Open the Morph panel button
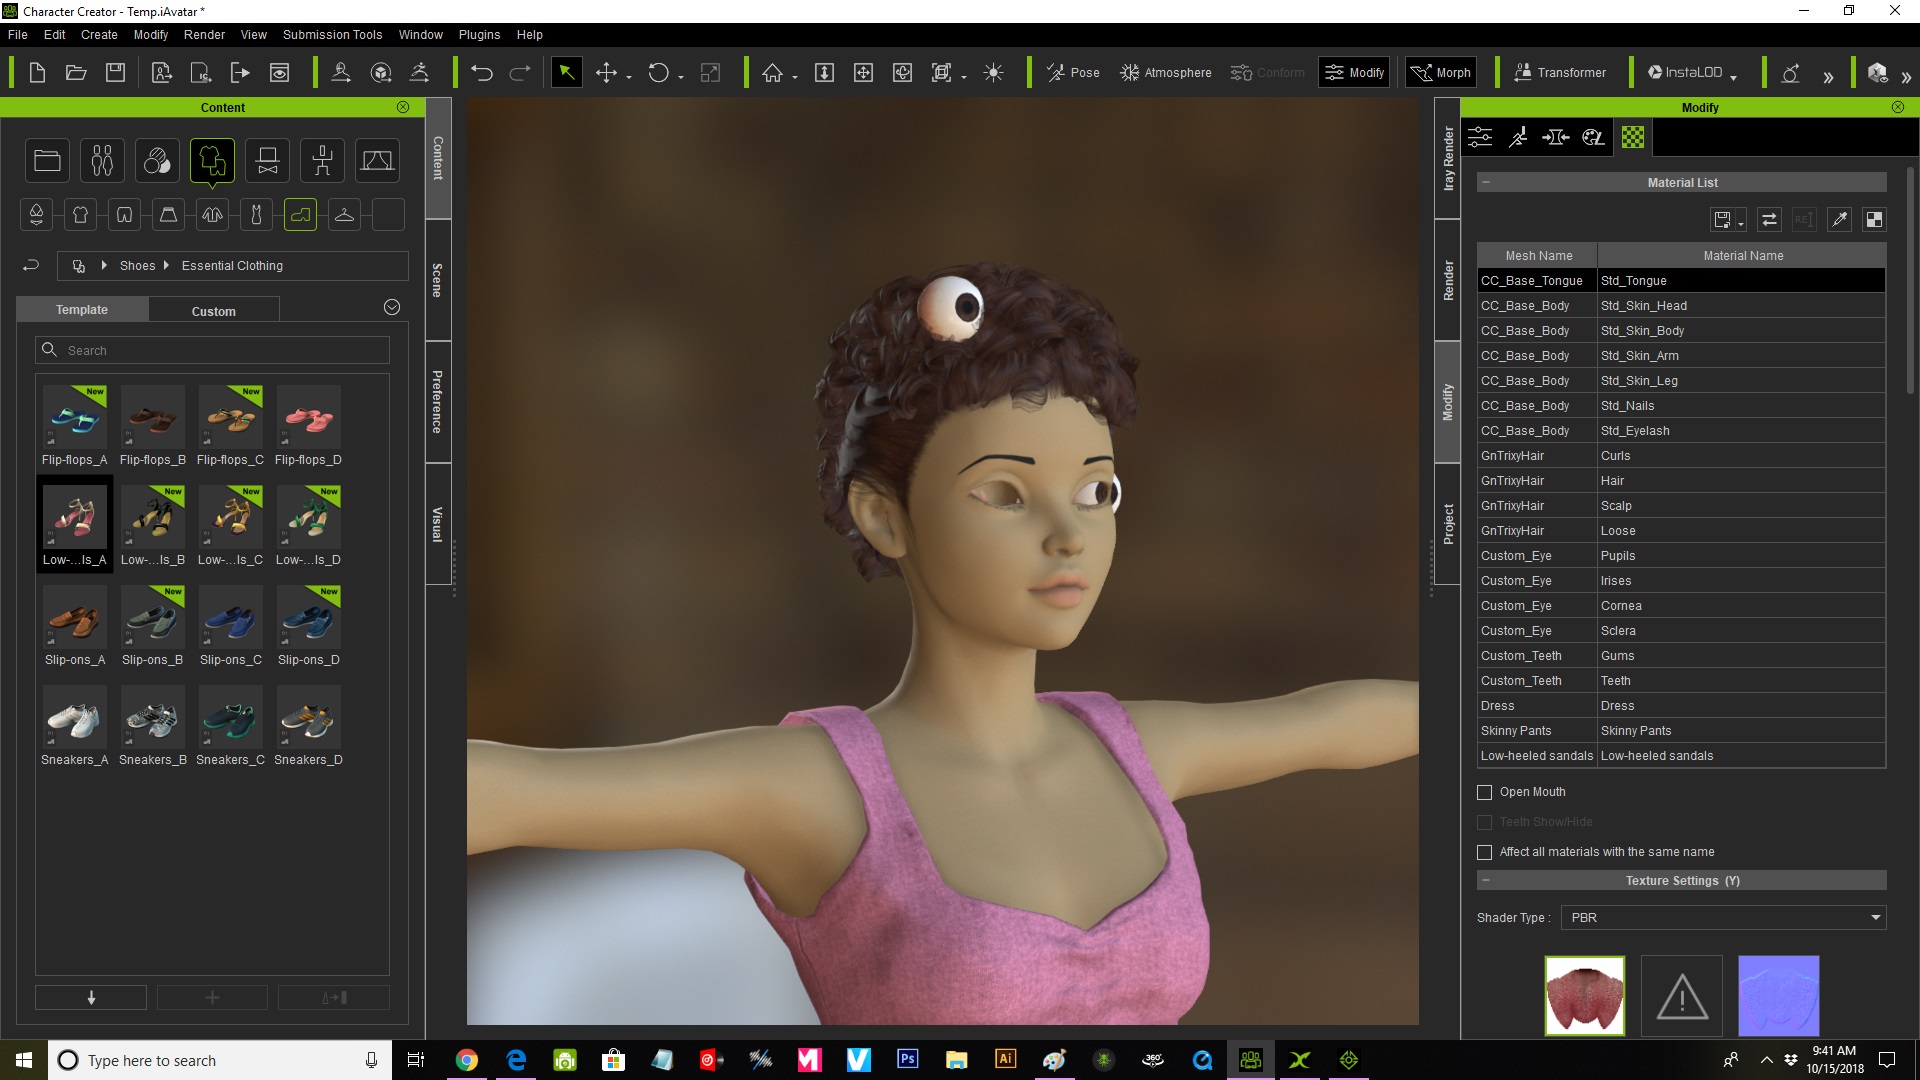 pyautogui.click(x=1441, y=73)
